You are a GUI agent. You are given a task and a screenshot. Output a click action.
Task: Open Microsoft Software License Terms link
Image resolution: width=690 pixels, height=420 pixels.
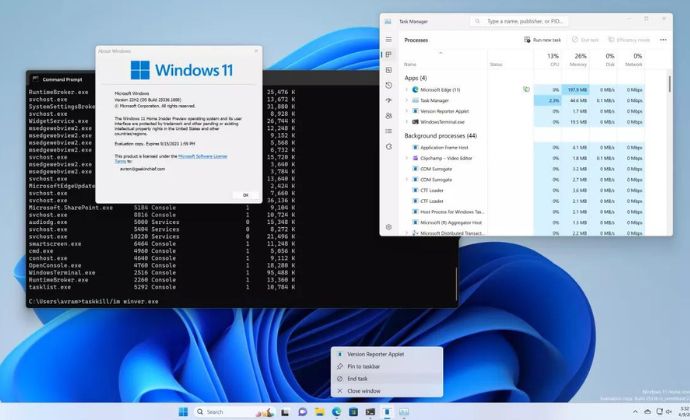(202, 156)
